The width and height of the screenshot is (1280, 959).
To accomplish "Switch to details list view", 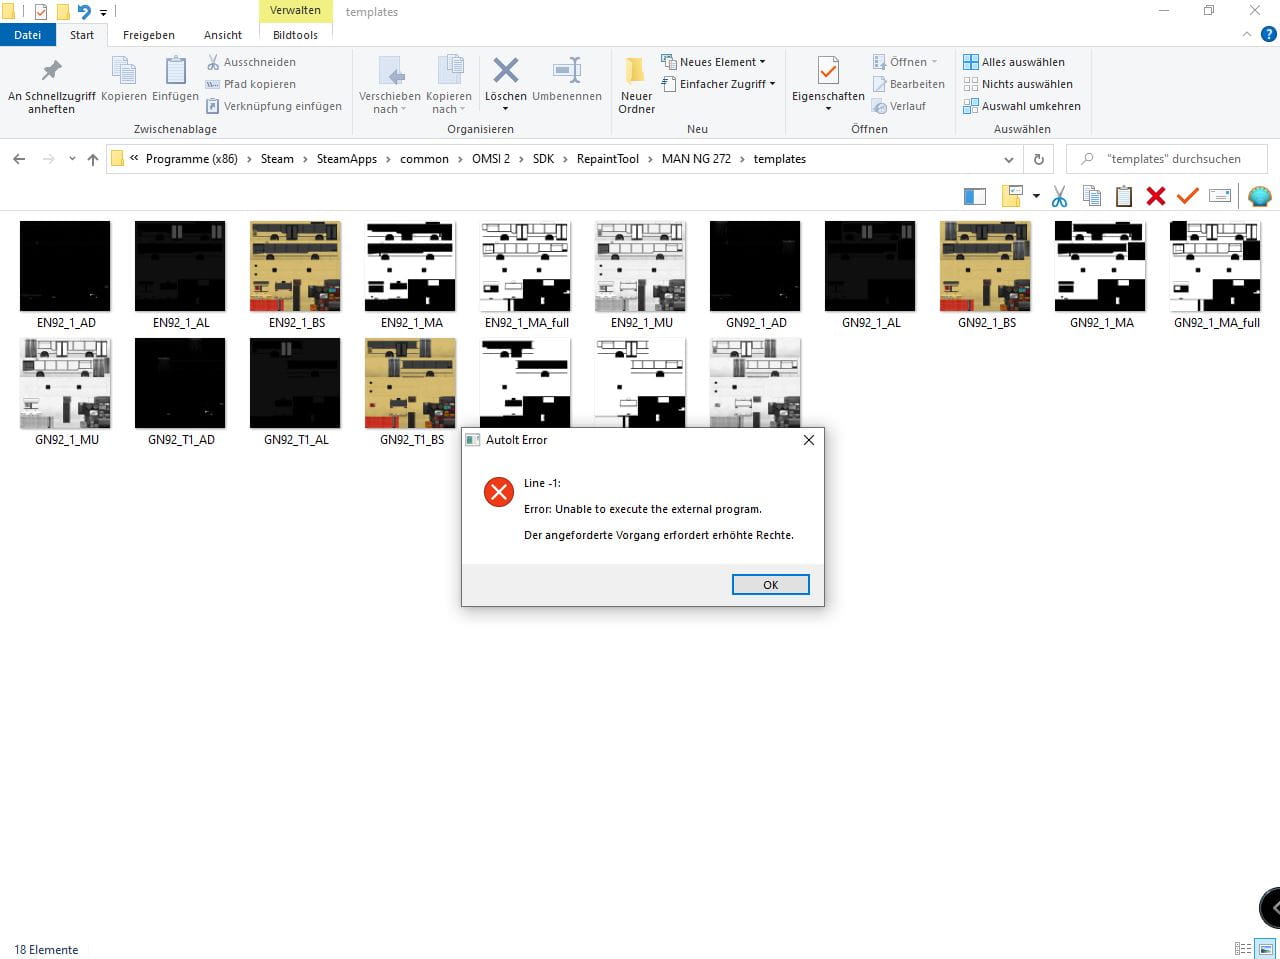I will [1243, 949].
